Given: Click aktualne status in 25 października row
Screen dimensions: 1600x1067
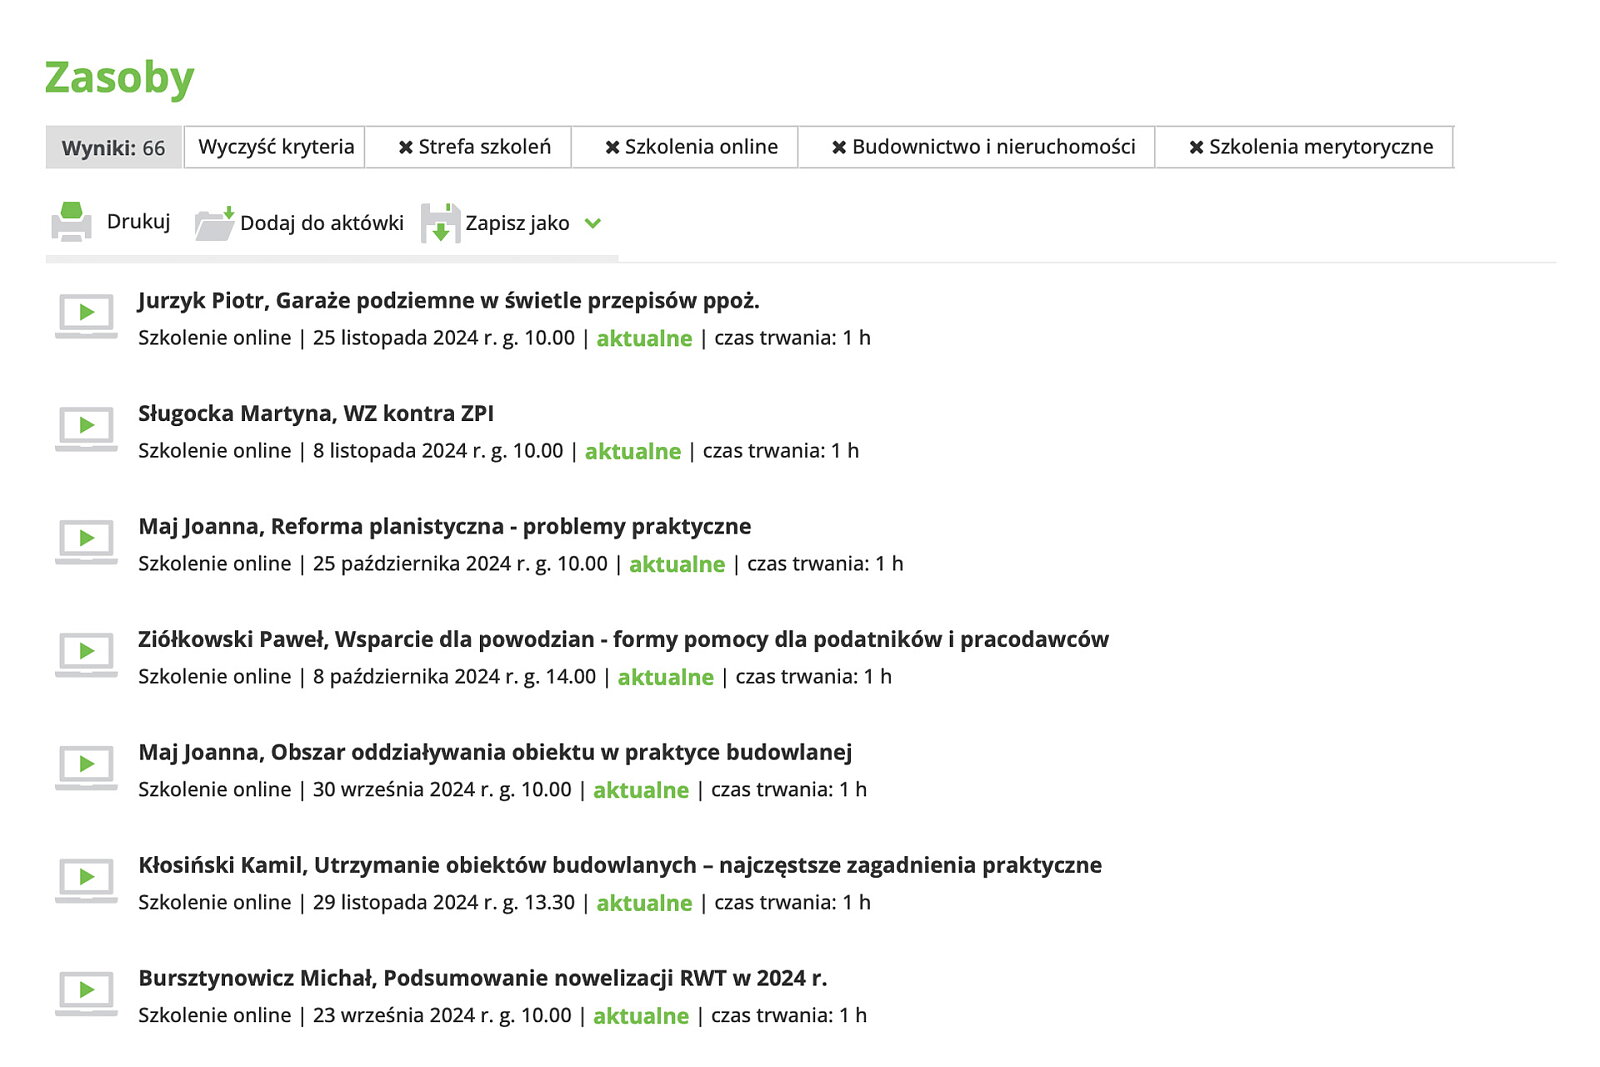Looking at the screenshot, I should coord(677,565).
